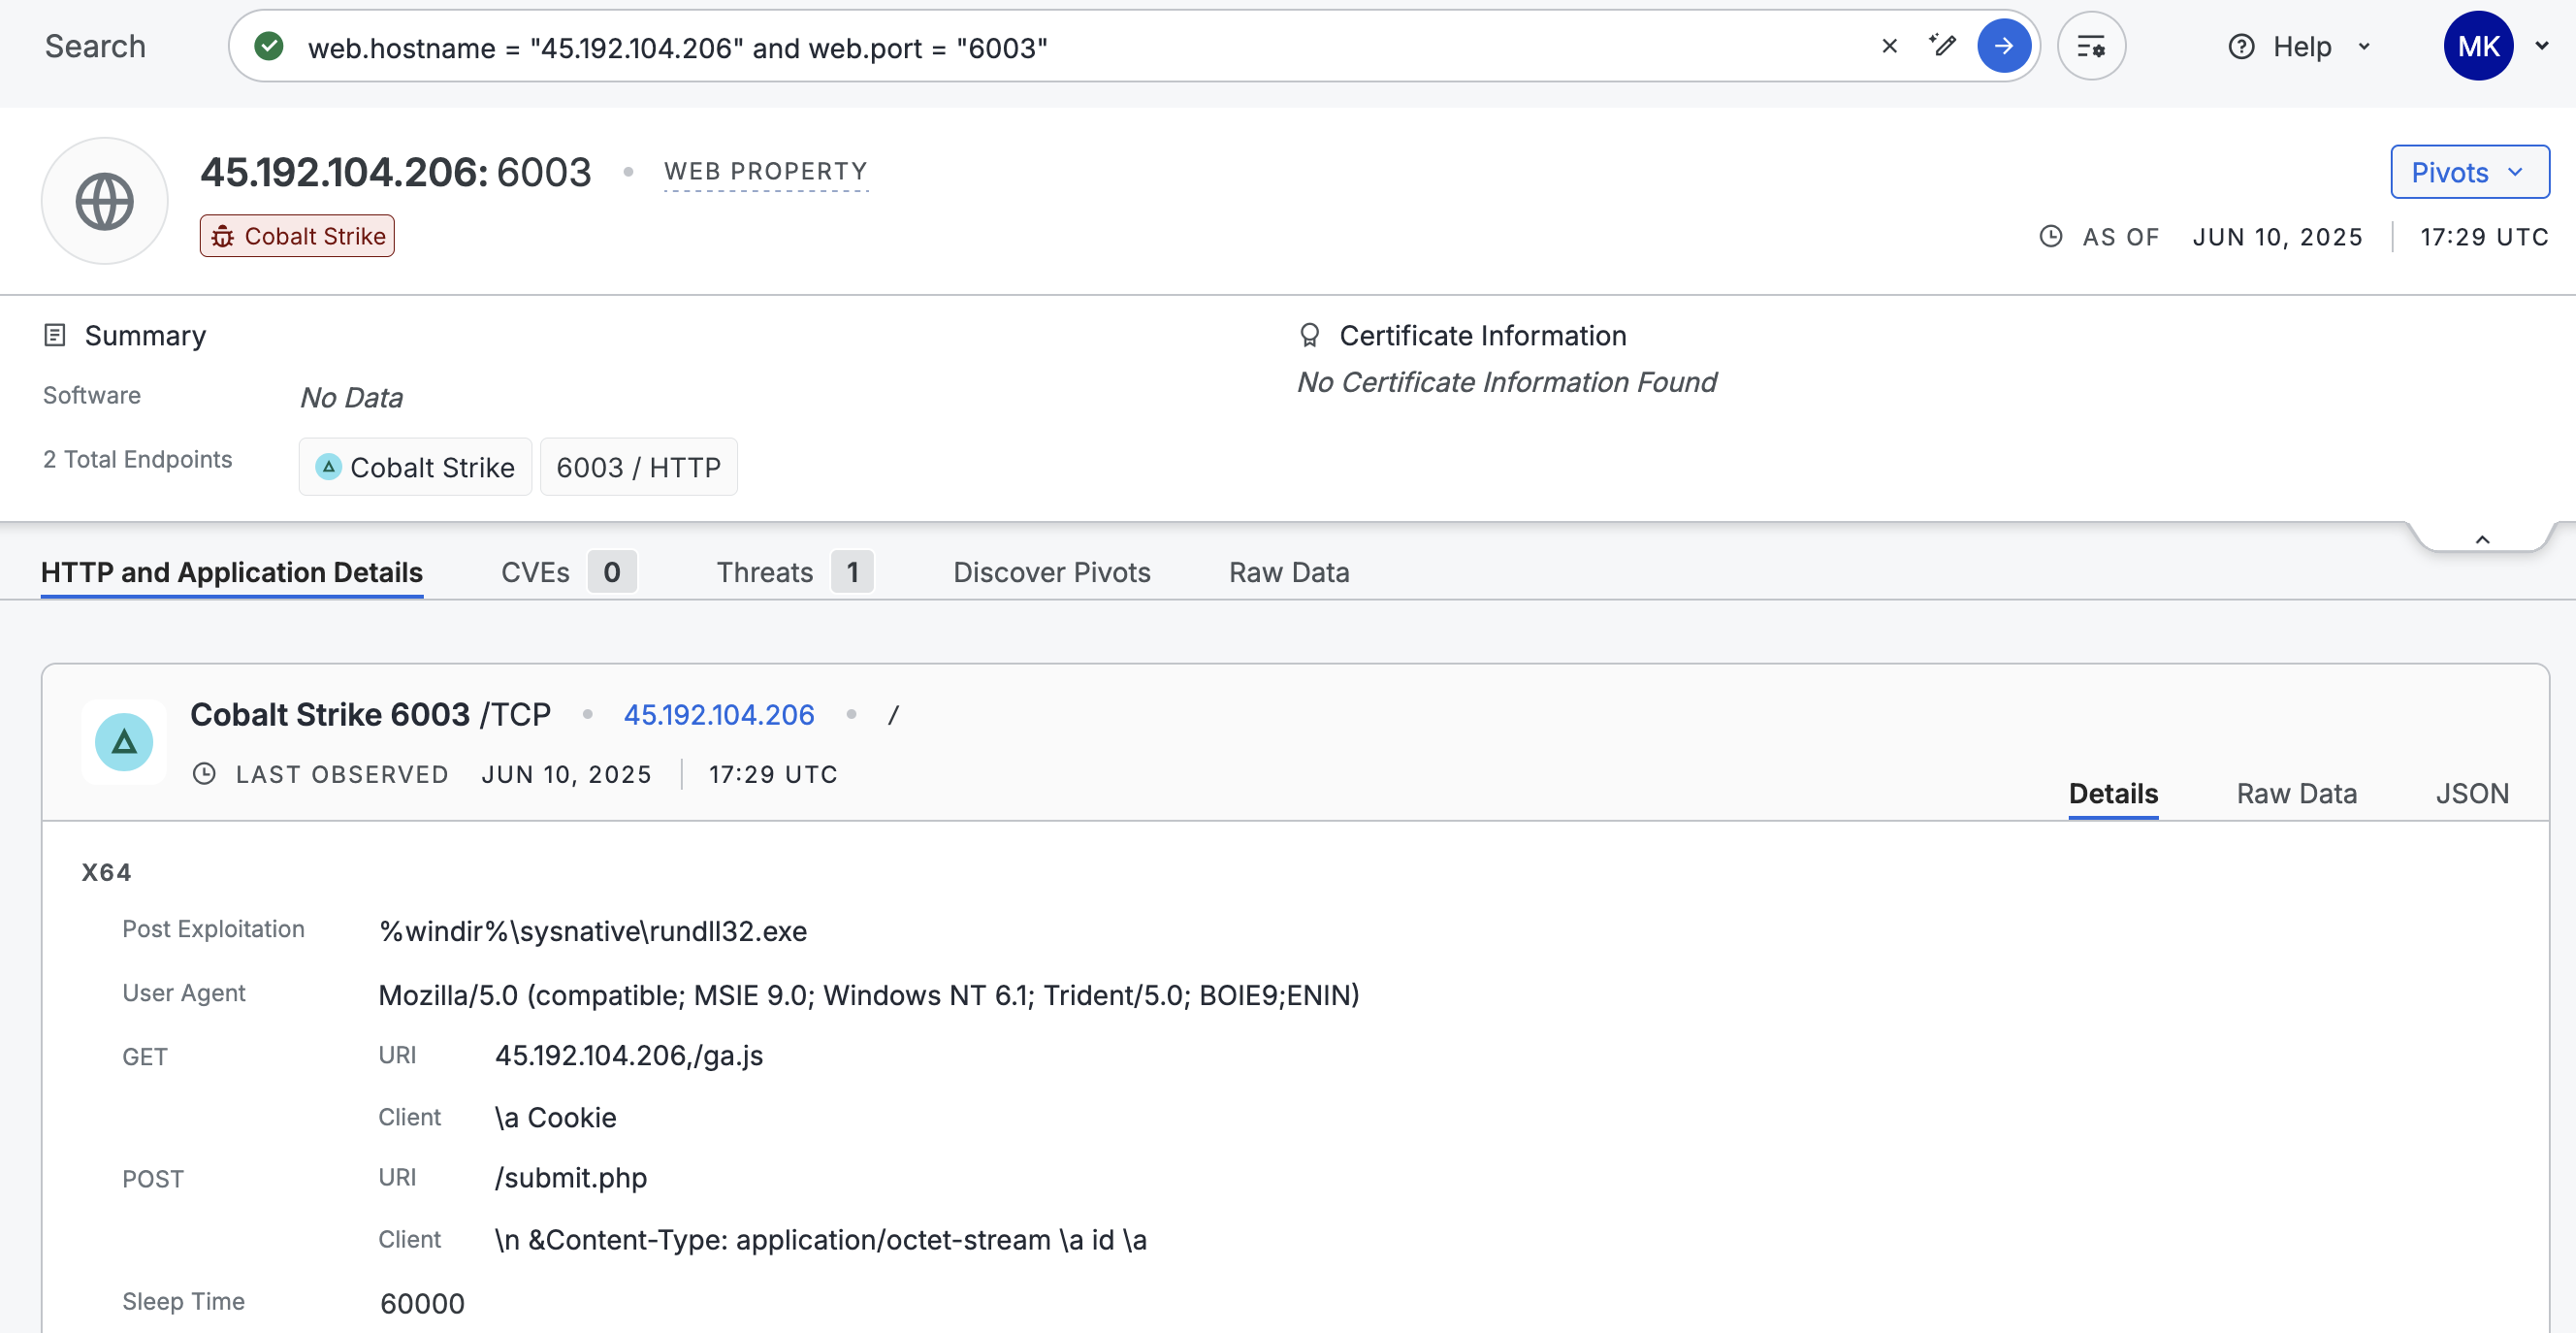The width and height of the screenshot is (2576, 1333).
Task: Click the WEB PROPERTY label
Action: point(766,172)
